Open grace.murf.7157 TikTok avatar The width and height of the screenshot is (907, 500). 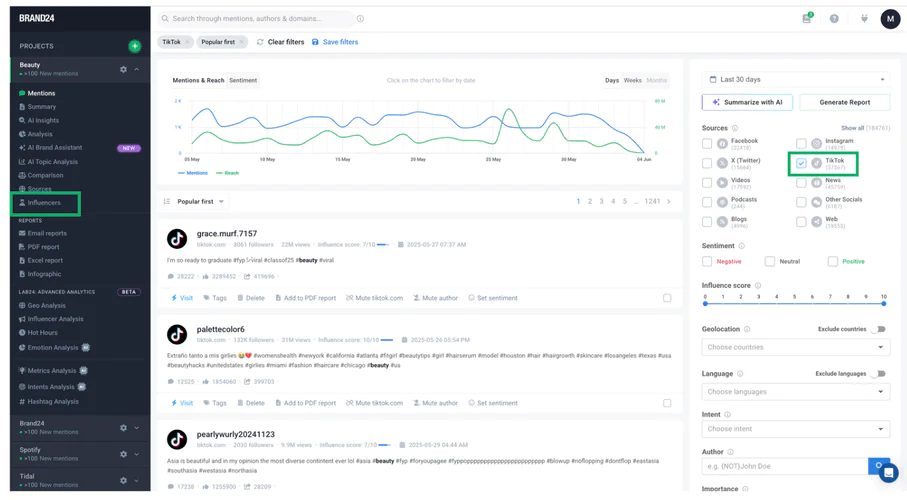[177, 238]
